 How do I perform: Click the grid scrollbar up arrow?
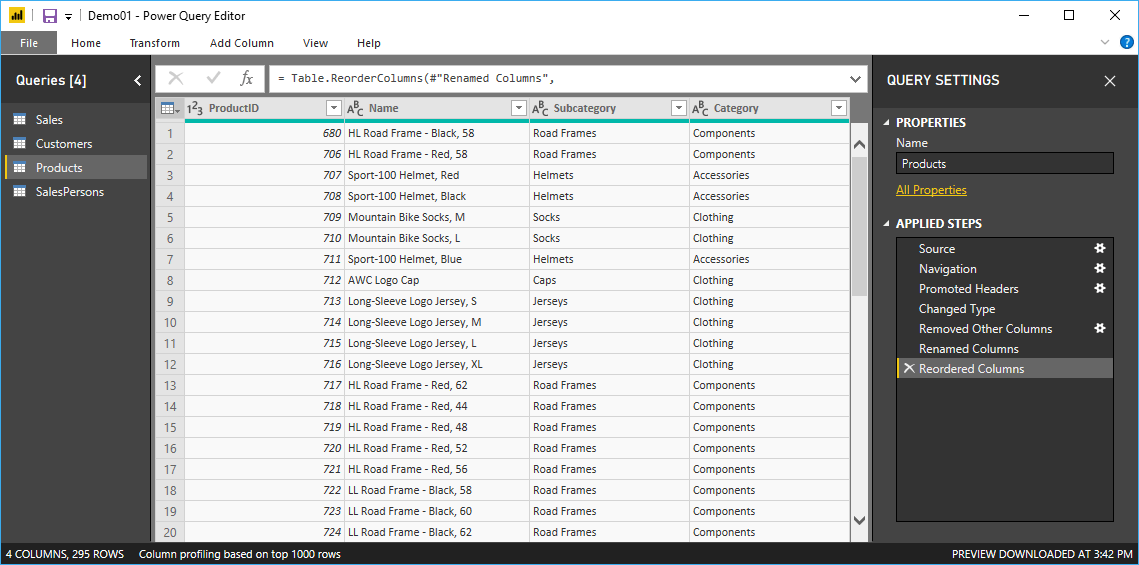coord(859,145)
